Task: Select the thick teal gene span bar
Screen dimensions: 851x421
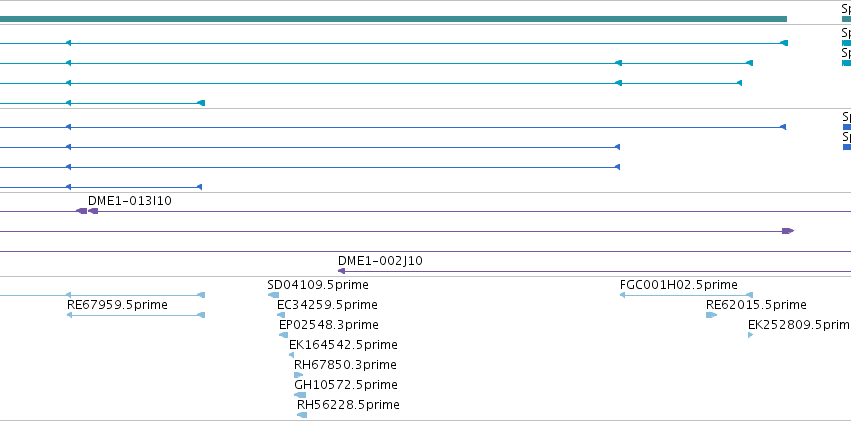Action: pyautogui.click(x=393, y=19)
